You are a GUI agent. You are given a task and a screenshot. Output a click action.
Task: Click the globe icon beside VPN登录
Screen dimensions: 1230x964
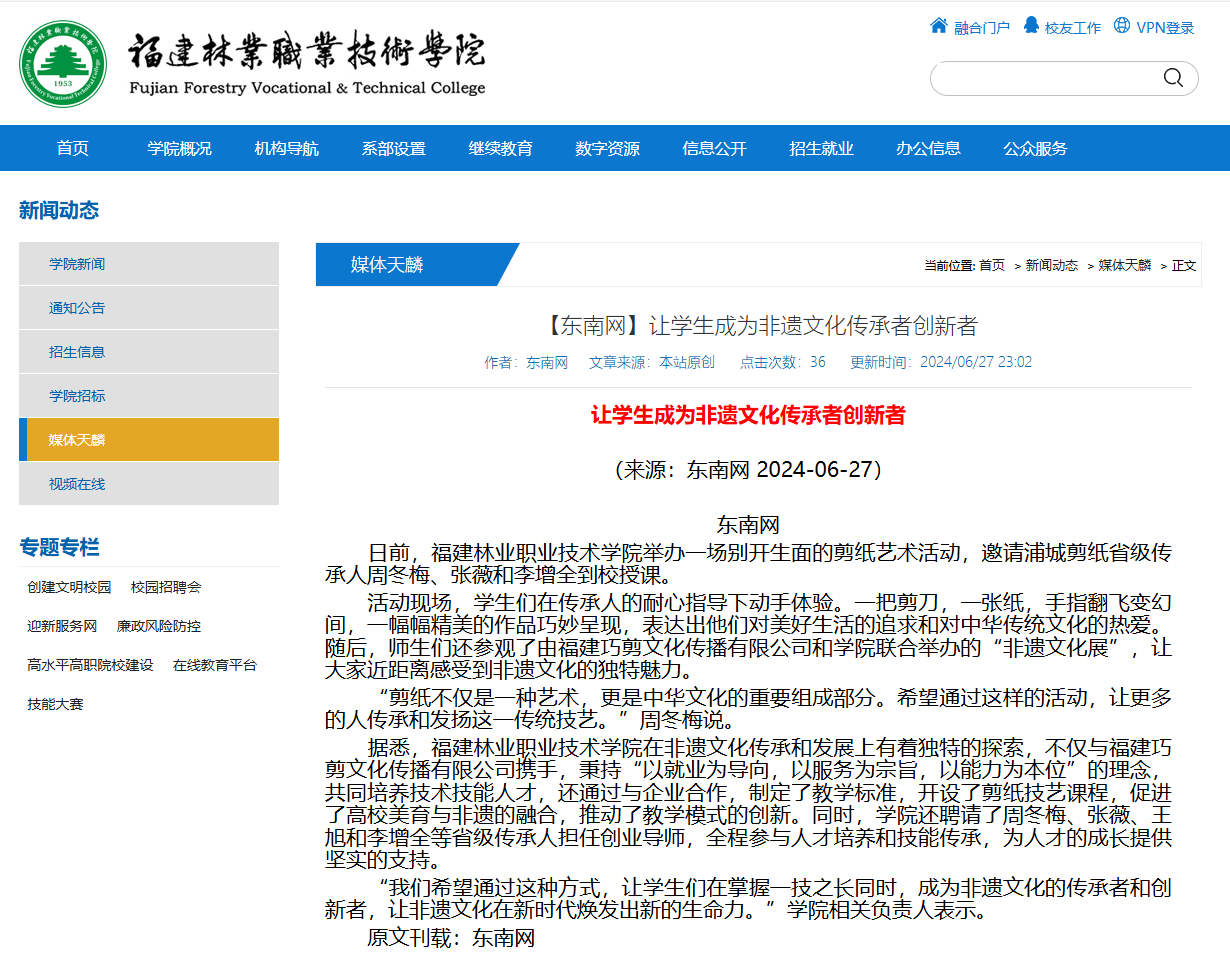point(1122,26)
